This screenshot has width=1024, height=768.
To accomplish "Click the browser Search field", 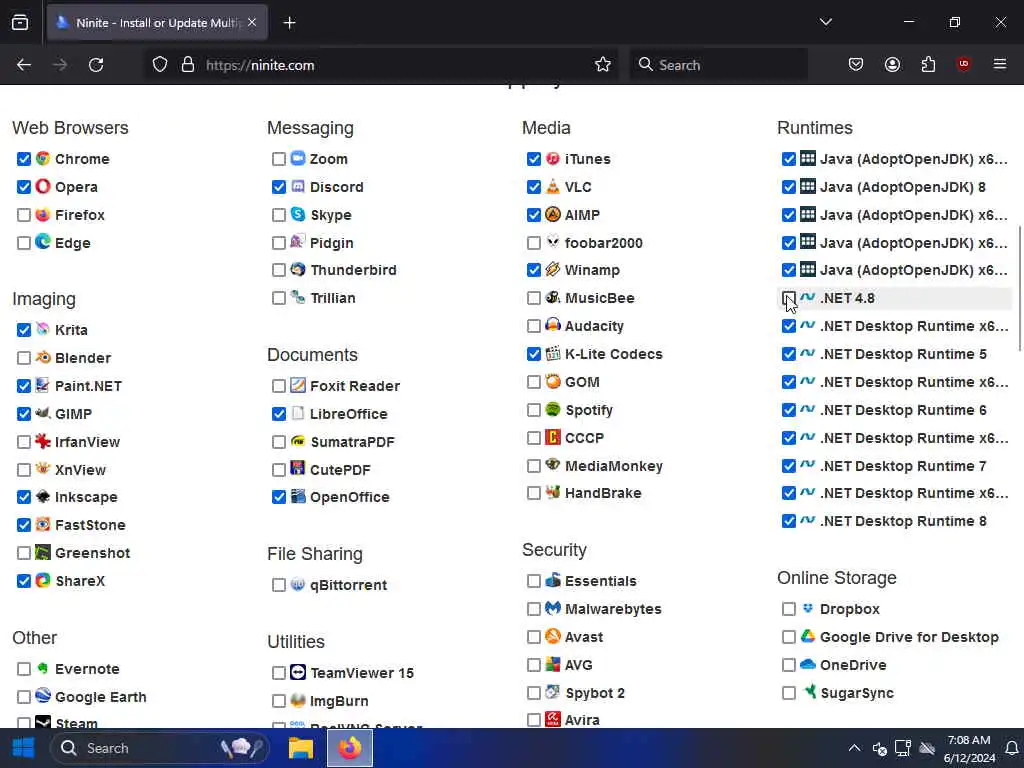I will tap(718, 65).
